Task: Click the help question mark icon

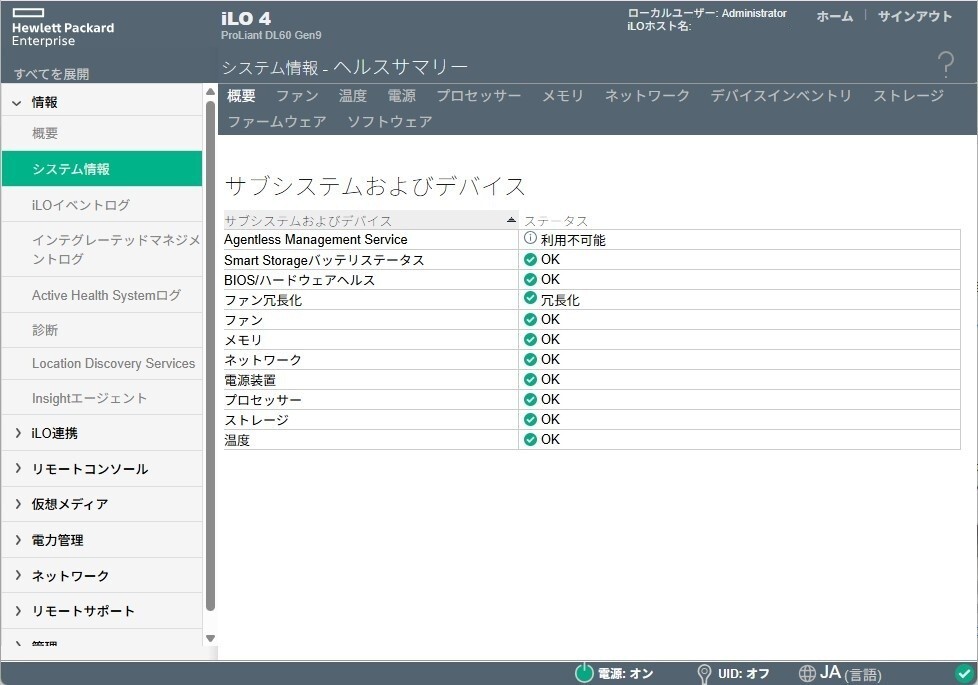Action: tap(945, 66)
